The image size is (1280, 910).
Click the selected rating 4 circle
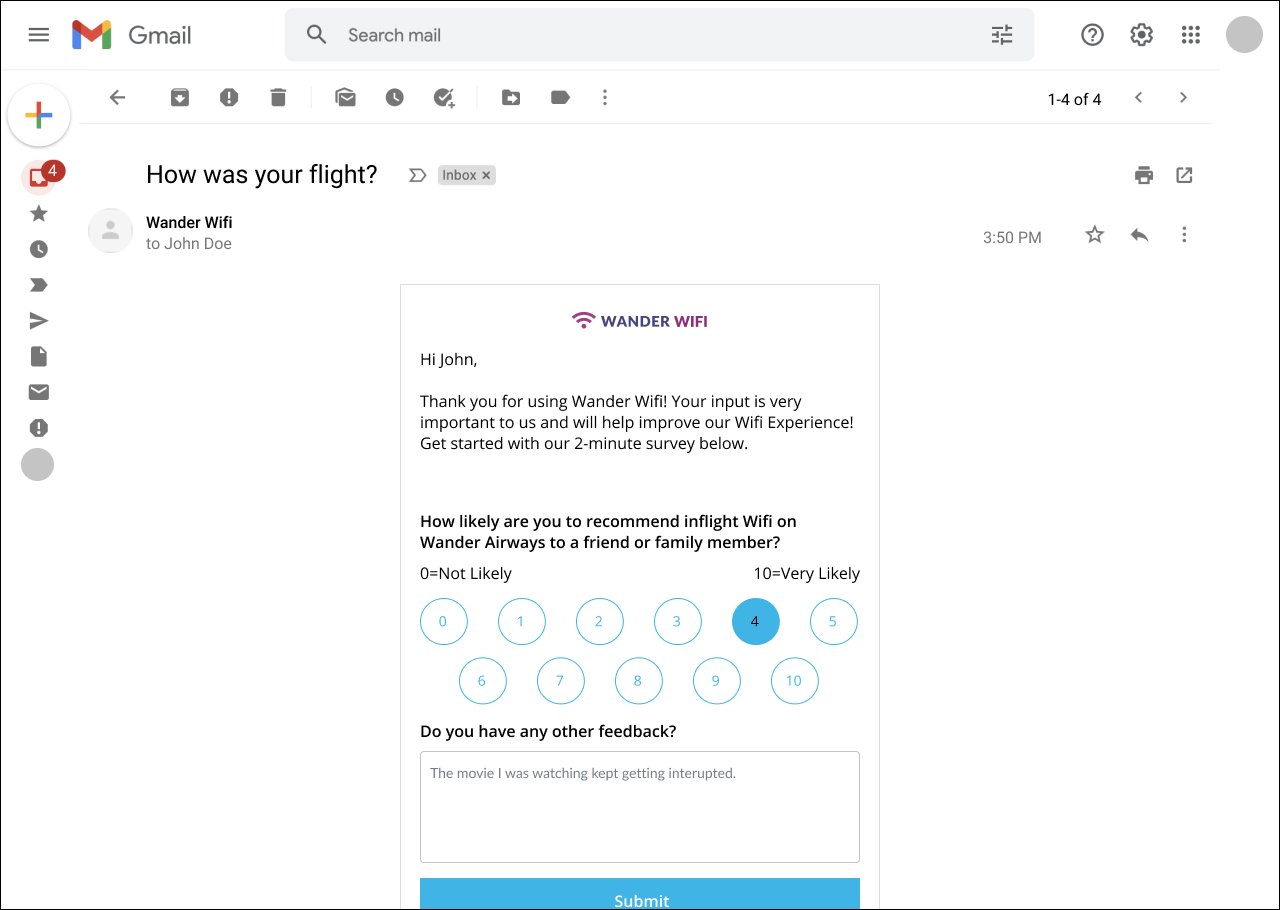(x=755, y=622)
